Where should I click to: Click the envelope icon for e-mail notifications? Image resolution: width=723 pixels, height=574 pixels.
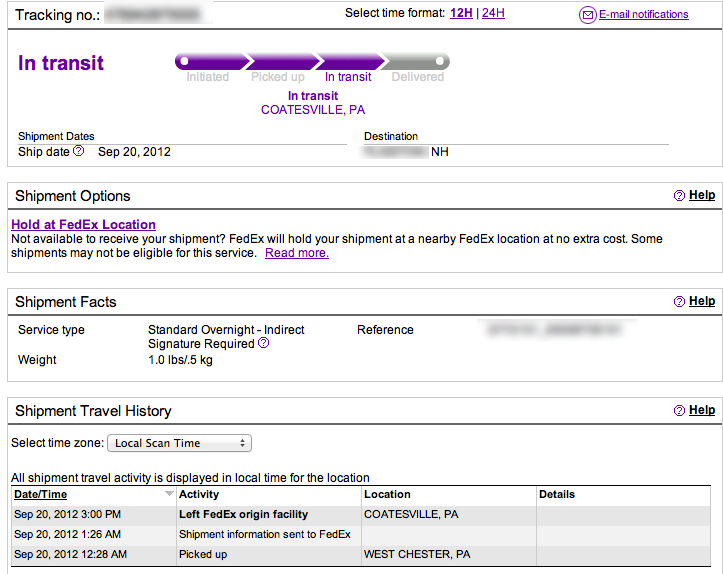click(587, 15)
